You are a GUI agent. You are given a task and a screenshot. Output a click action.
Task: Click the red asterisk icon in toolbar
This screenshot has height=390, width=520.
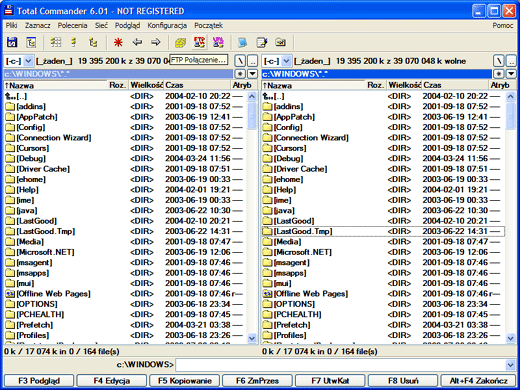[x=118, y=42]
